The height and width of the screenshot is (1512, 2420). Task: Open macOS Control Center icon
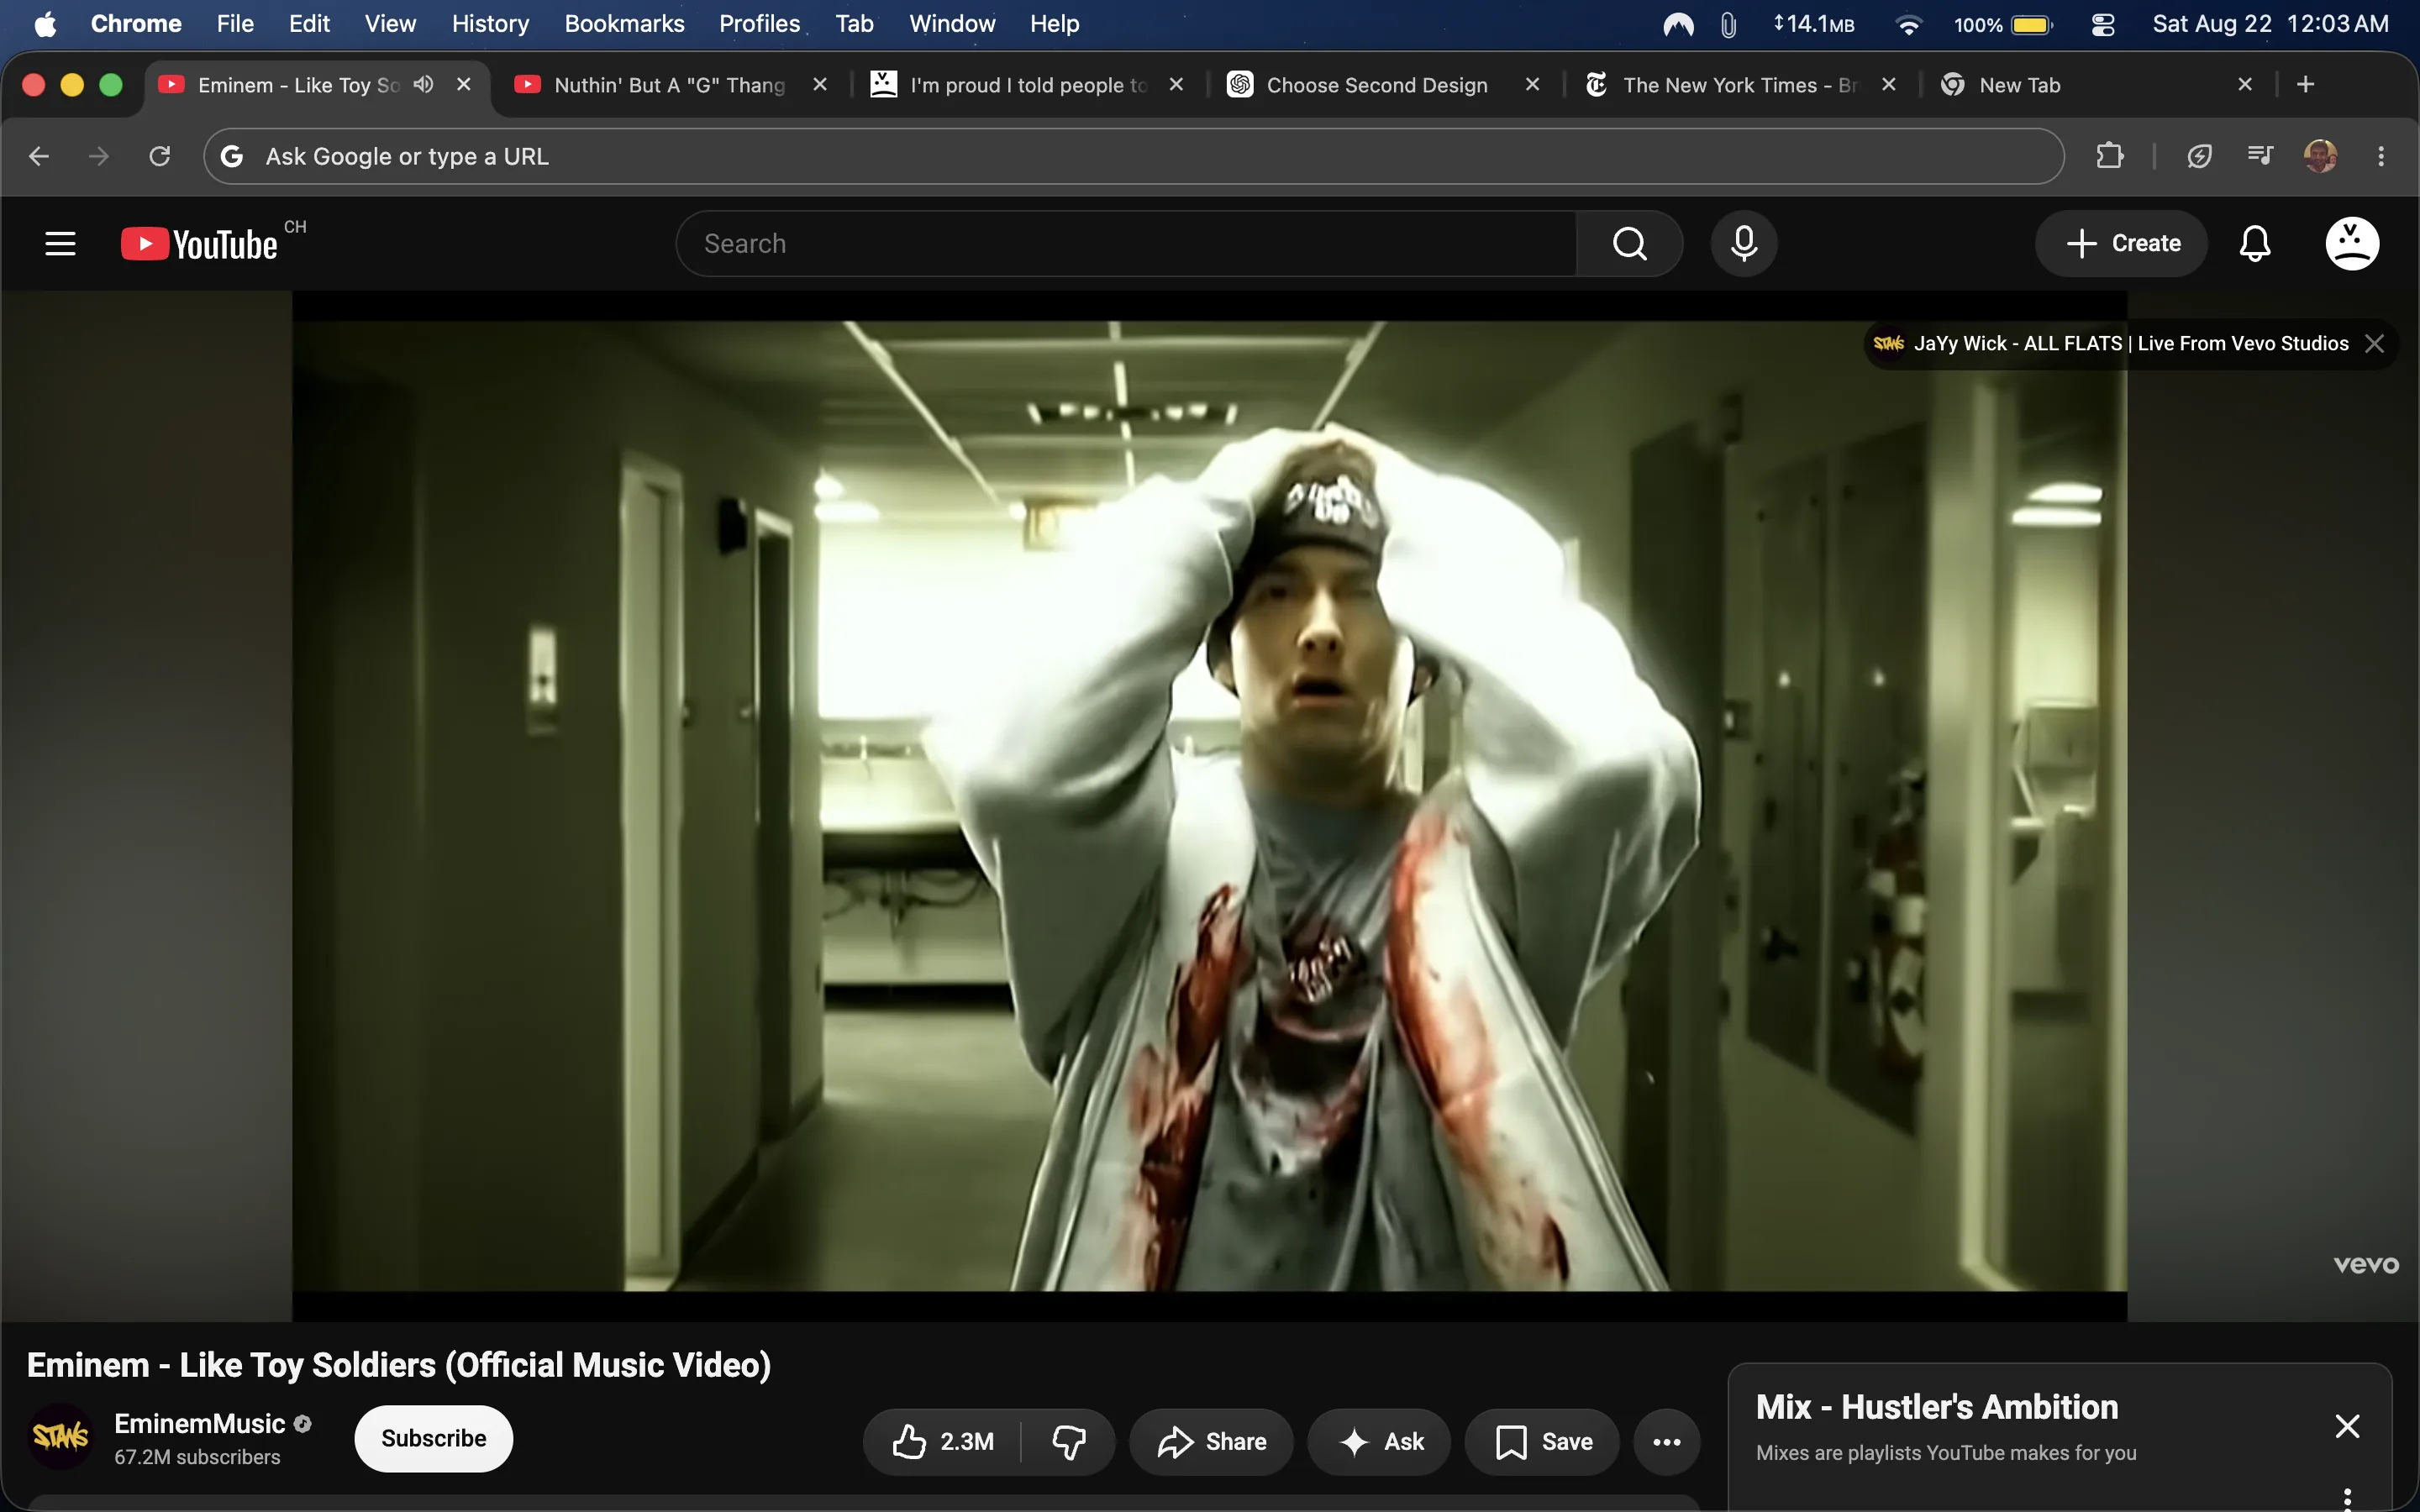point(2103,24)
